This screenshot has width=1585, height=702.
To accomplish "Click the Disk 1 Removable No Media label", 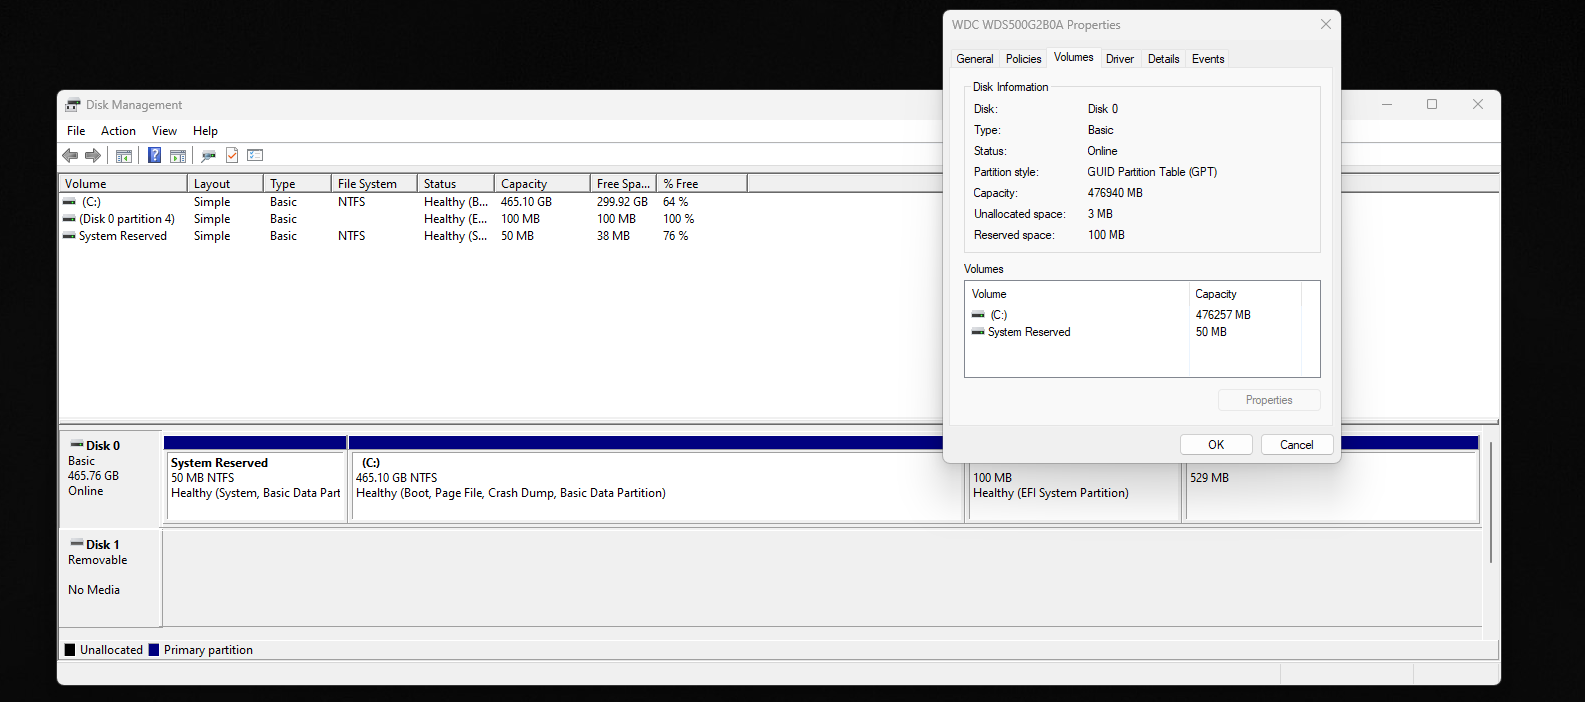I will pos(109,577).
